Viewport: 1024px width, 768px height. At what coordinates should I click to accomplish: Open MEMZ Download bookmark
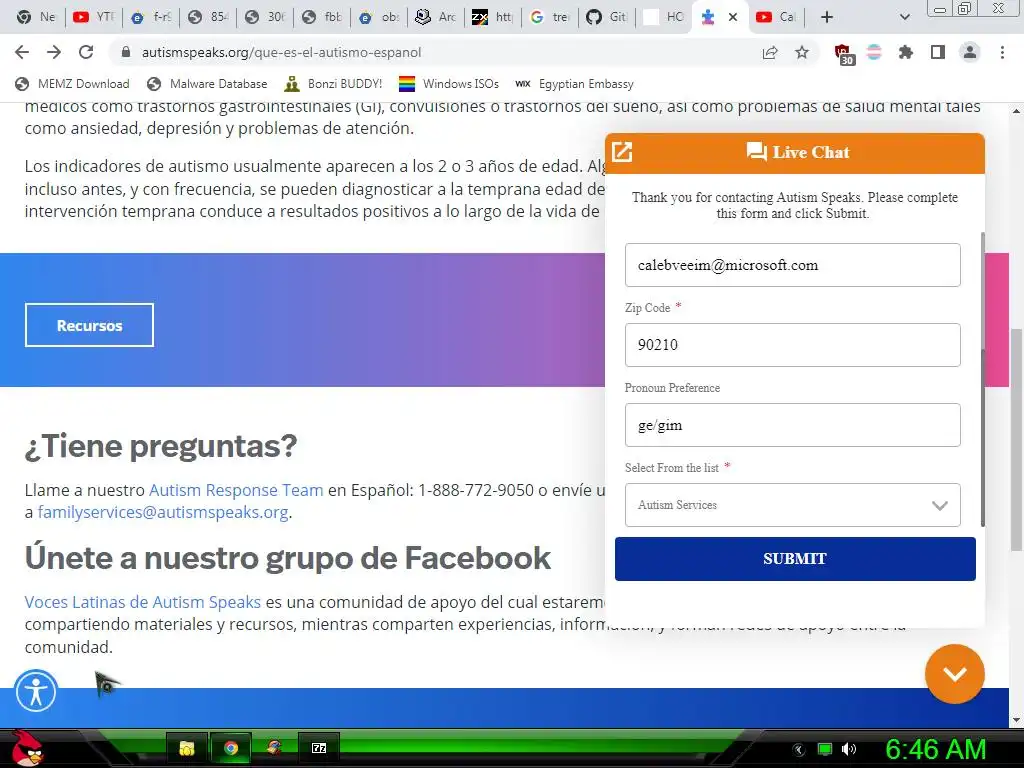72,84
